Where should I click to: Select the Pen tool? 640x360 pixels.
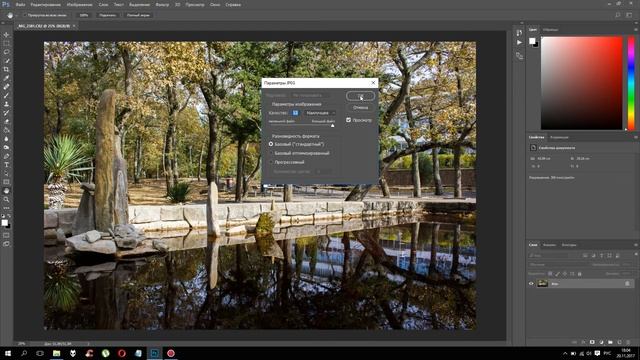click(6, 156)
